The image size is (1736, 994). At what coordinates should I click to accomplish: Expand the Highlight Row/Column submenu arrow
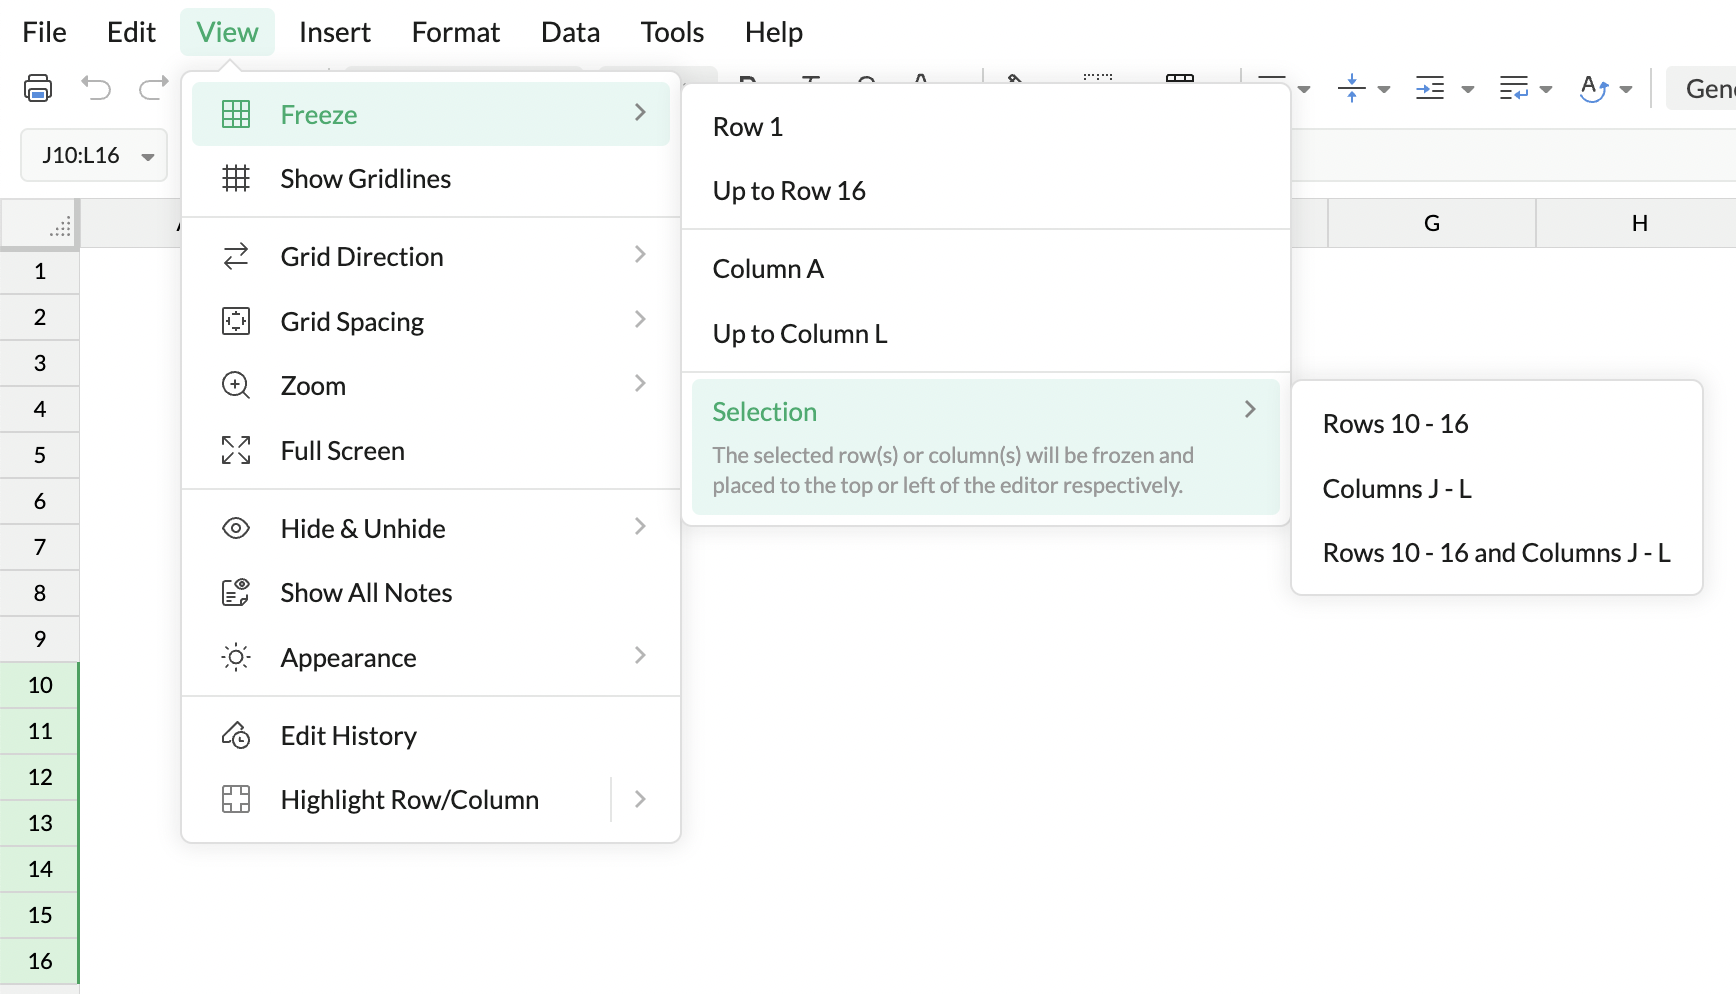pos(640,800)
